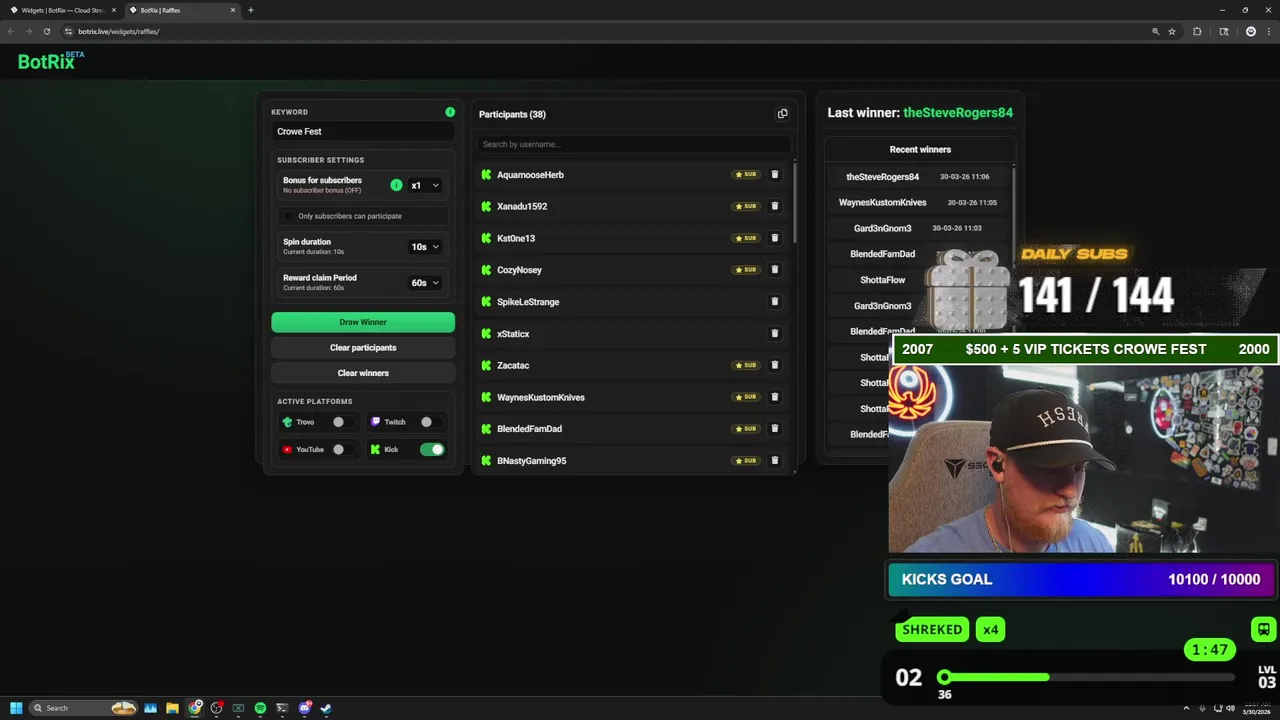Screen dimensions: 1280x720
Task: Delete SpikeLeStrange entry
Action: (x=774, y=301)
